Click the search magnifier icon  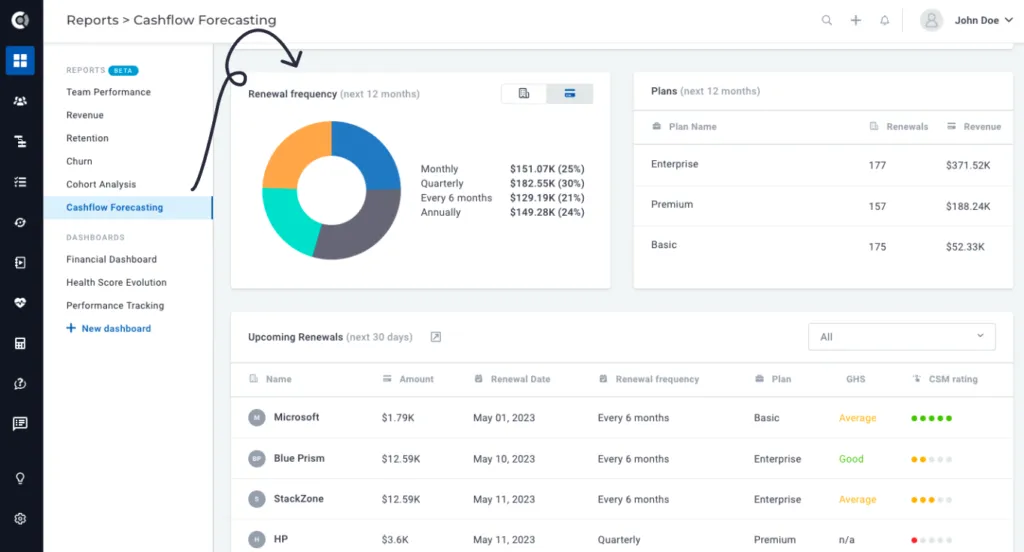click(827, 20)
